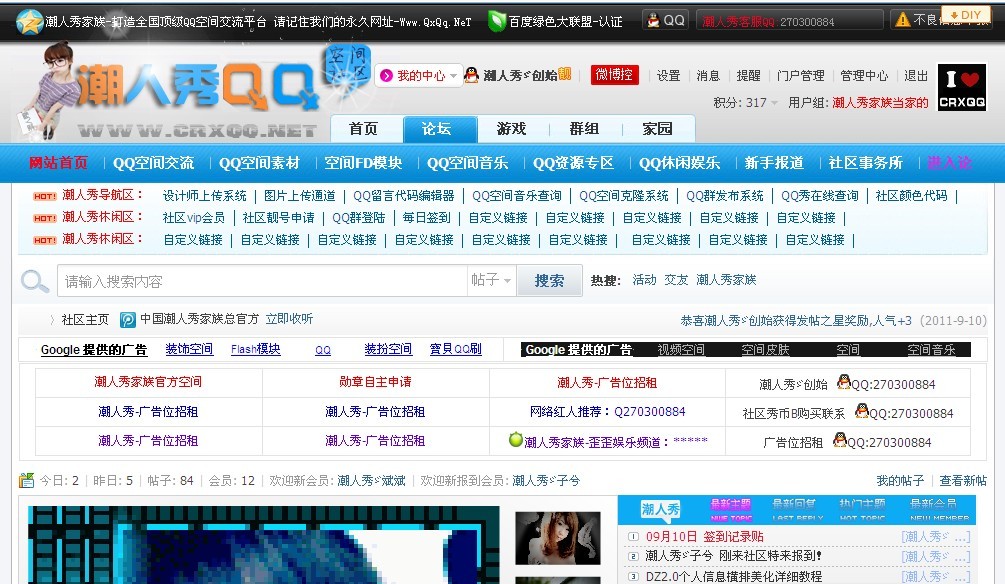This screenshot has width=1005, height=584.
Task: Click the penguin icon beside 潮人秀创始 username
Action: pos(471,75)
